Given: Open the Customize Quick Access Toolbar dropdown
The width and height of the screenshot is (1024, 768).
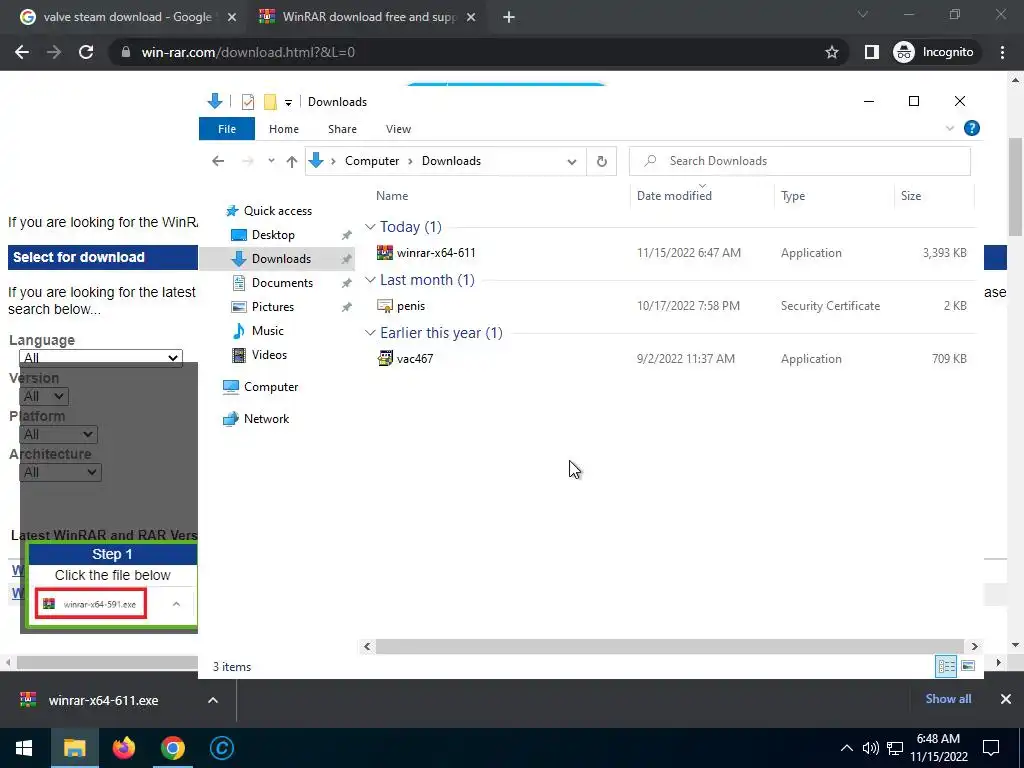Looking at the screenshot, I should pyautogui.click(x=288, y=103).
